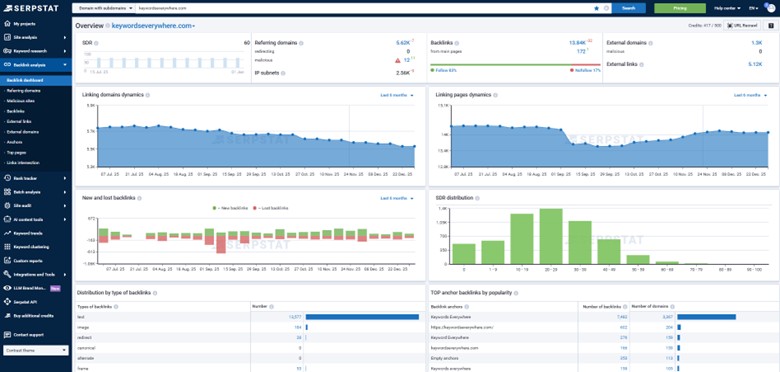Open External links in sidebar submenu
Image resolution: width=780 pixels, height=372 pixels.
[19, 121]
